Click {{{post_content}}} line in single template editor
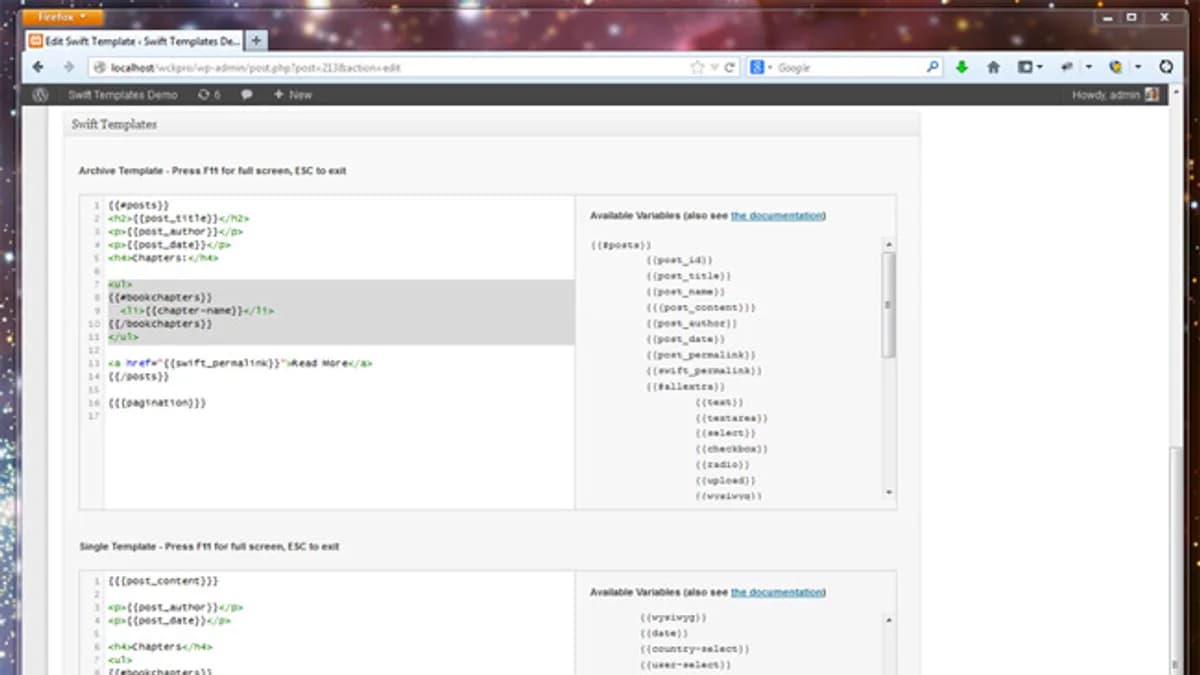The width and height of the screenshot is (1200, 675). click(163, 581)
